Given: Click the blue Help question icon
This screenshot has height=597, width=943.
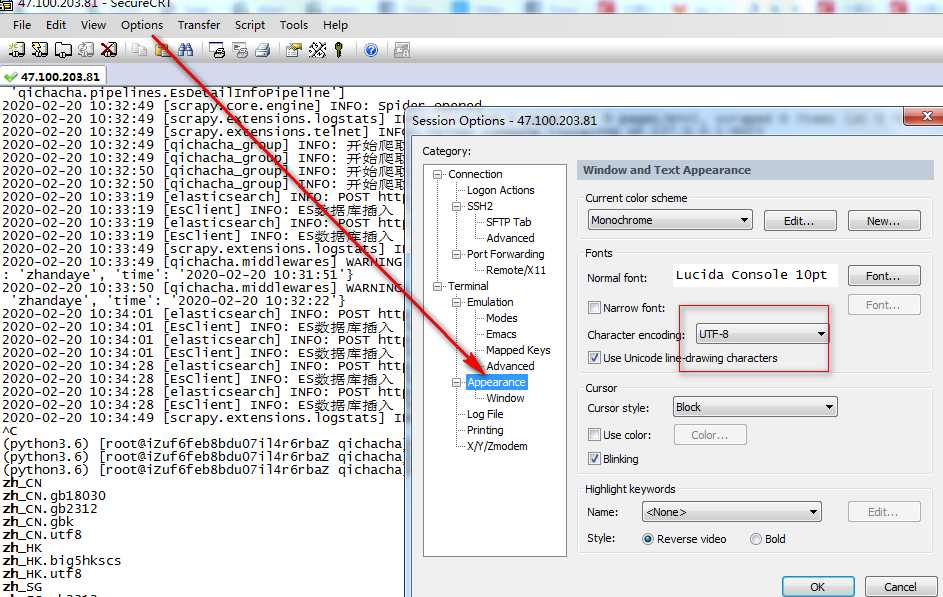Looking at the screenshot, I should click(x=371, y=50).
